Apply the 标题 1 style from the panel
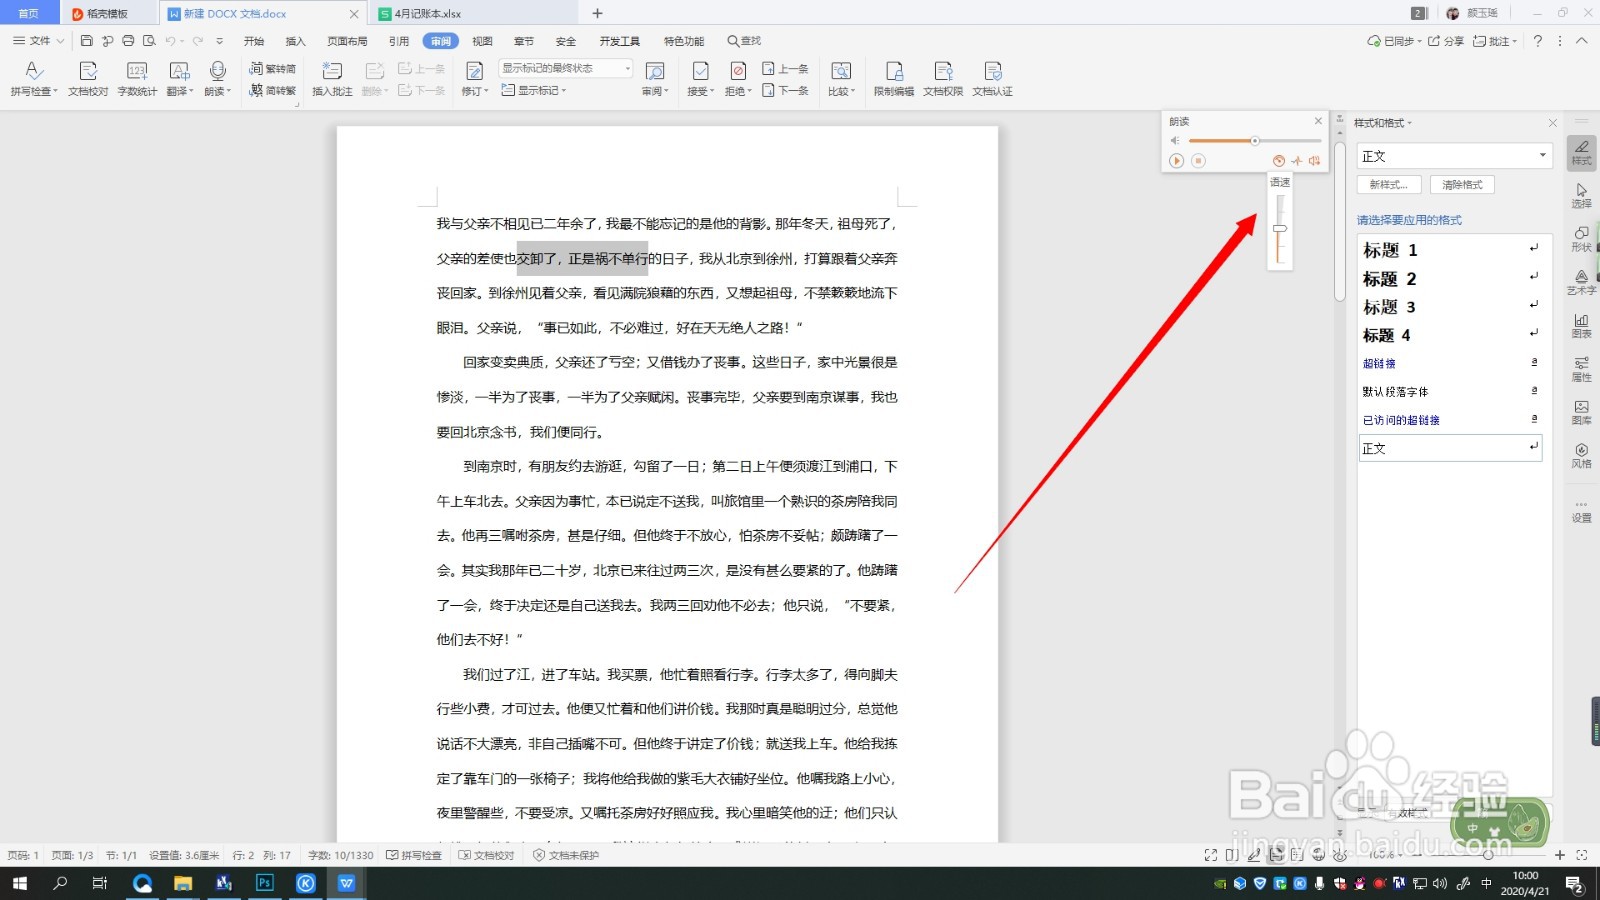This screenshot has width=1600, height=900. (x=1390, y=250)
